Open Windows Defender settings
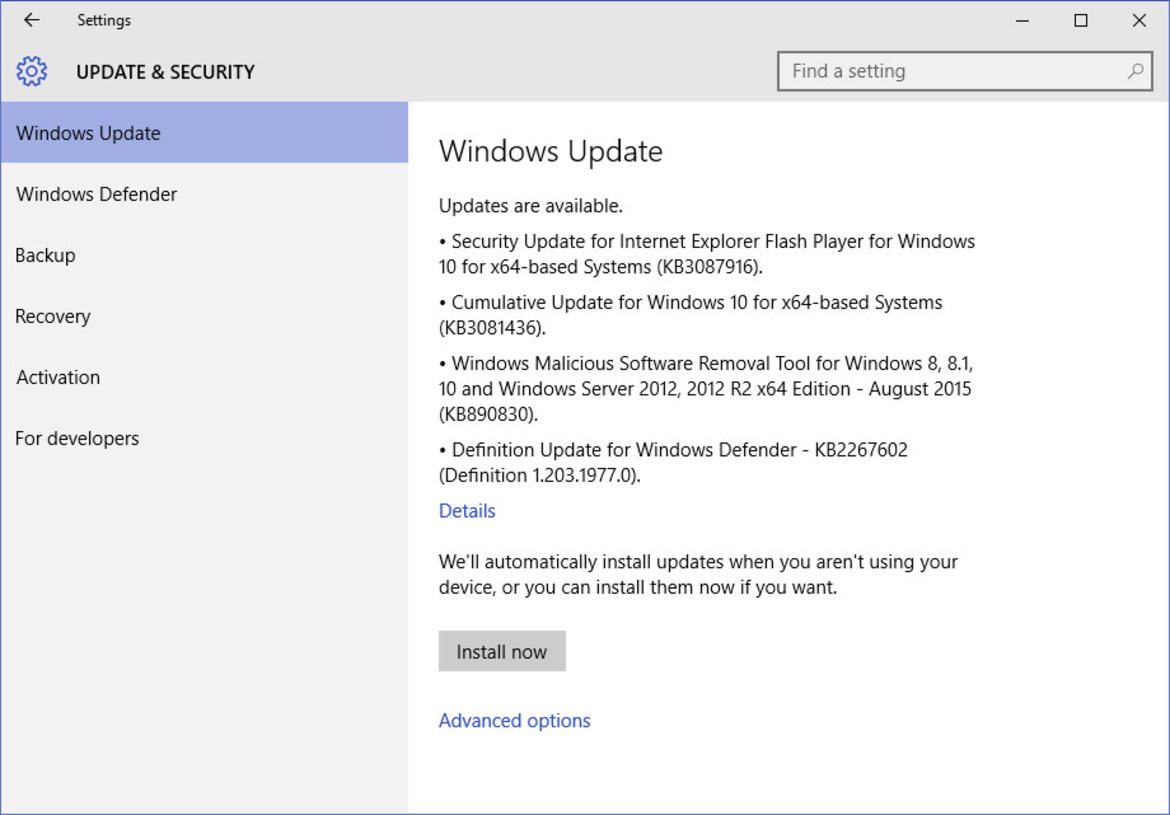This screenshot has width=1170, height=815. [96, 194]
